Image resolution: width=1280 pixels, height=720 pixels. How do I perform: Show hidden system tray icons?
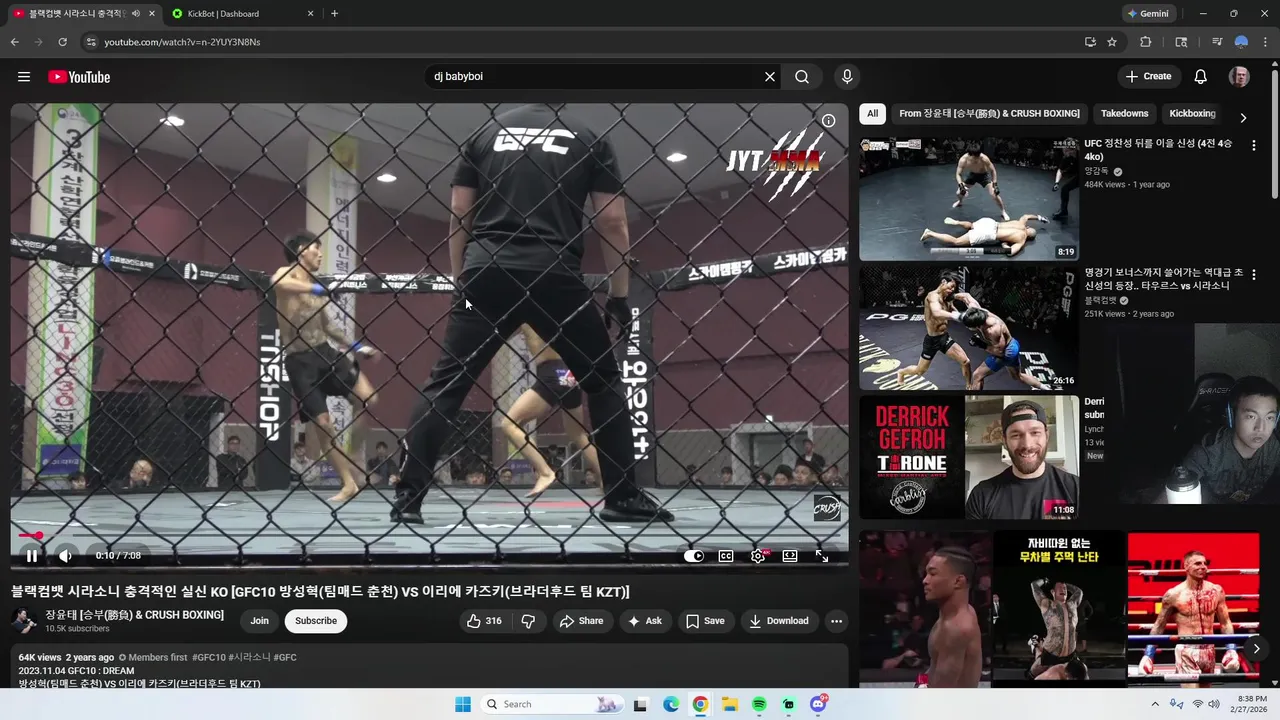pos(1155,704)
